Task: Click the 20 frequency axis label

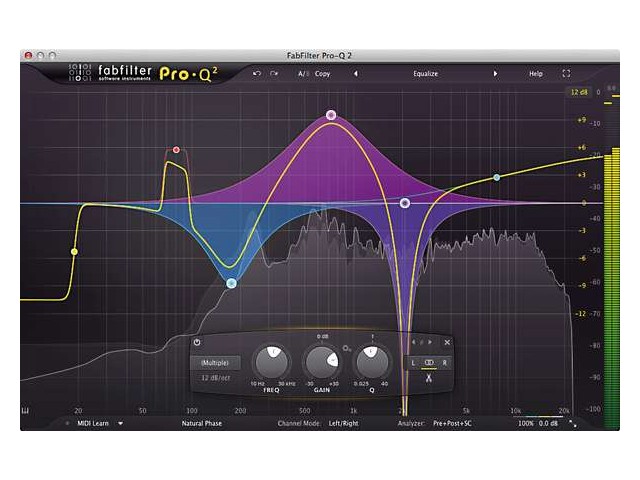Action: 78,410
